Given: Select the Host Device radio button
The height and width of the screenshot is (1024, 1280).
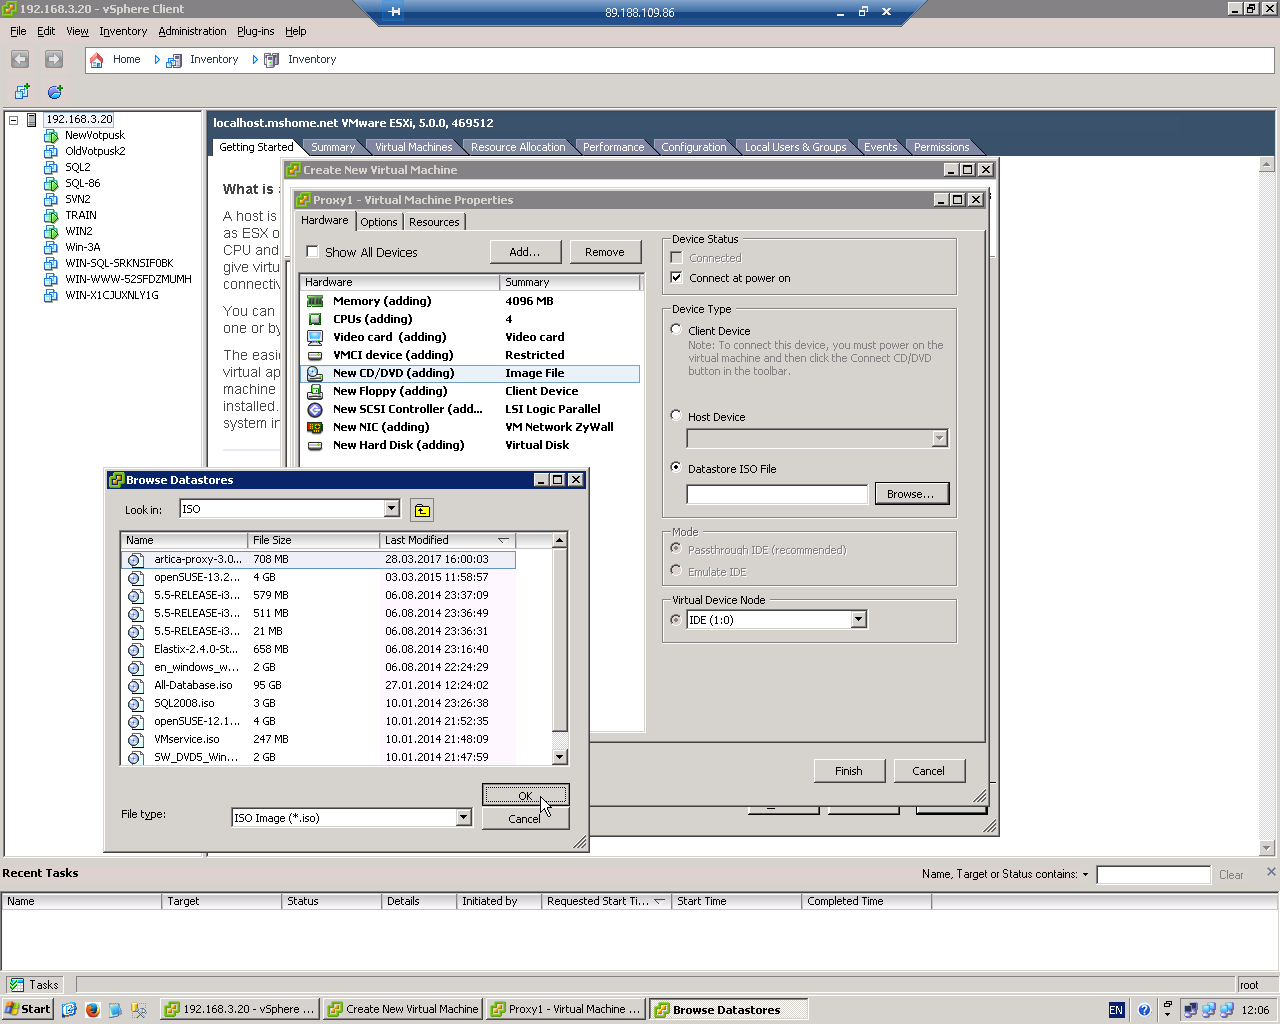Looking at the screenshot, I should click(676, 415).
